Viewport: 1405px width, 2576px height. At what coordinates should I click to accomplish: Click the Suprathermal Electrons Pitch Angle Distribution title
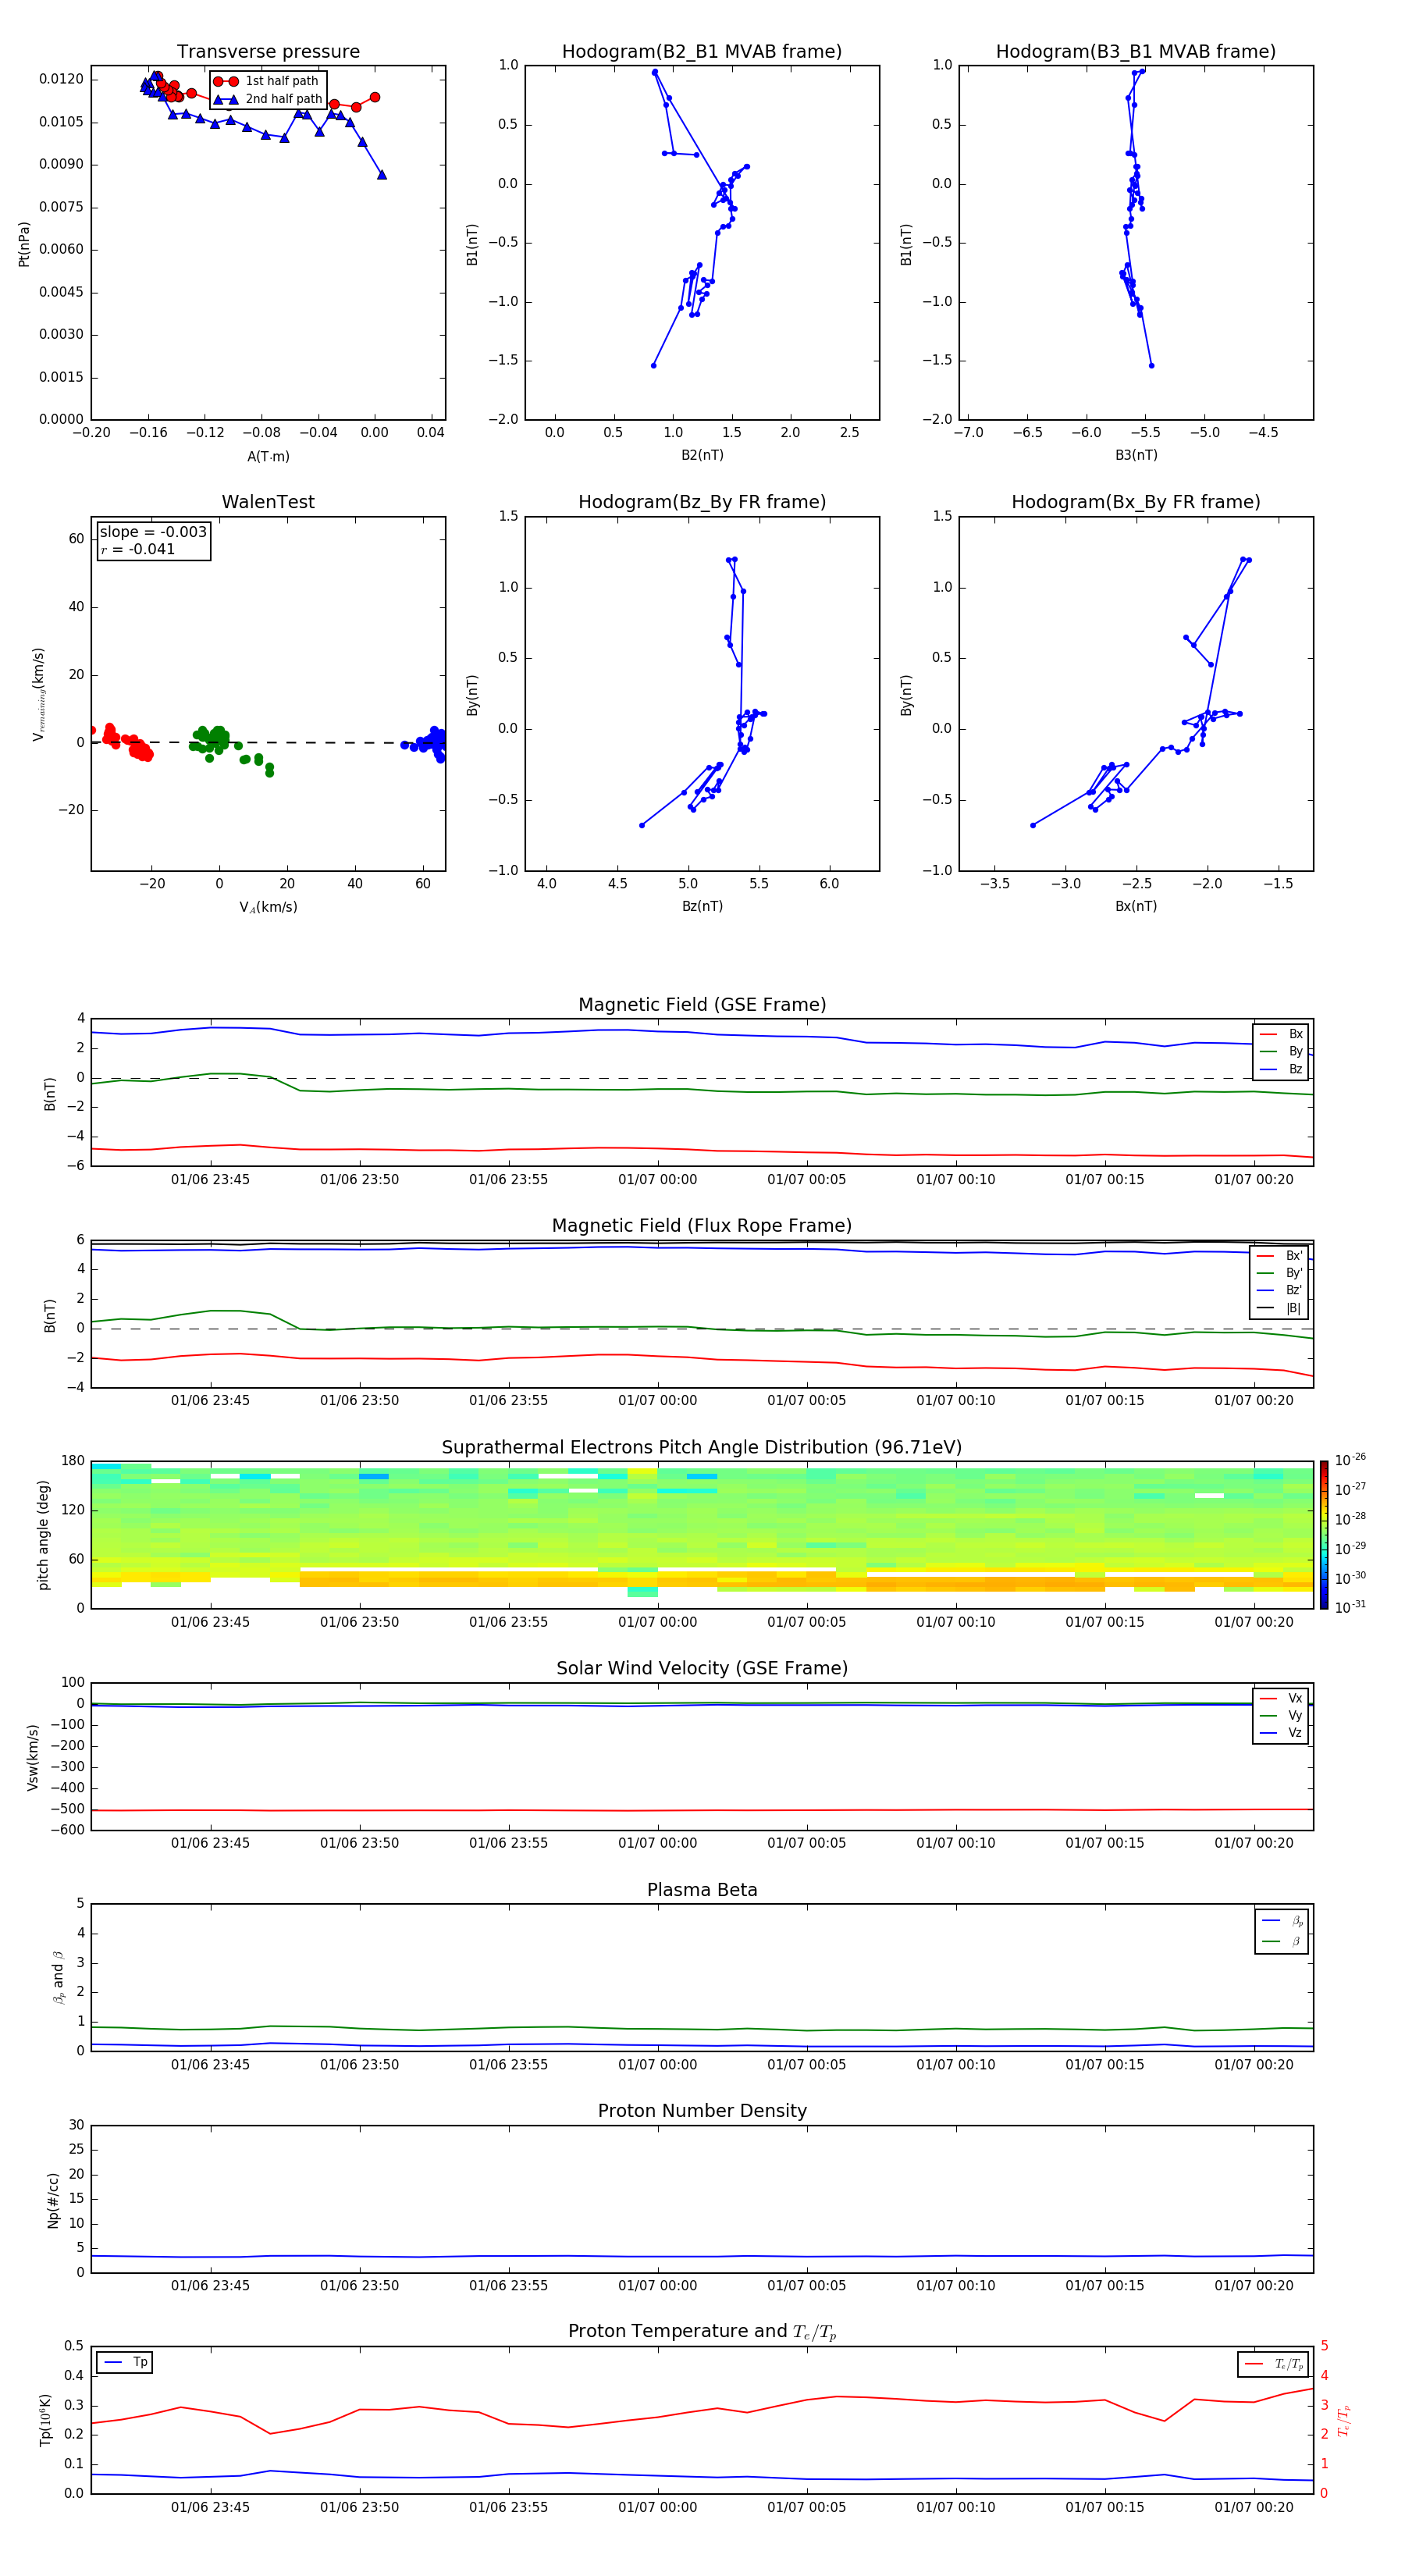(702, 1448)
